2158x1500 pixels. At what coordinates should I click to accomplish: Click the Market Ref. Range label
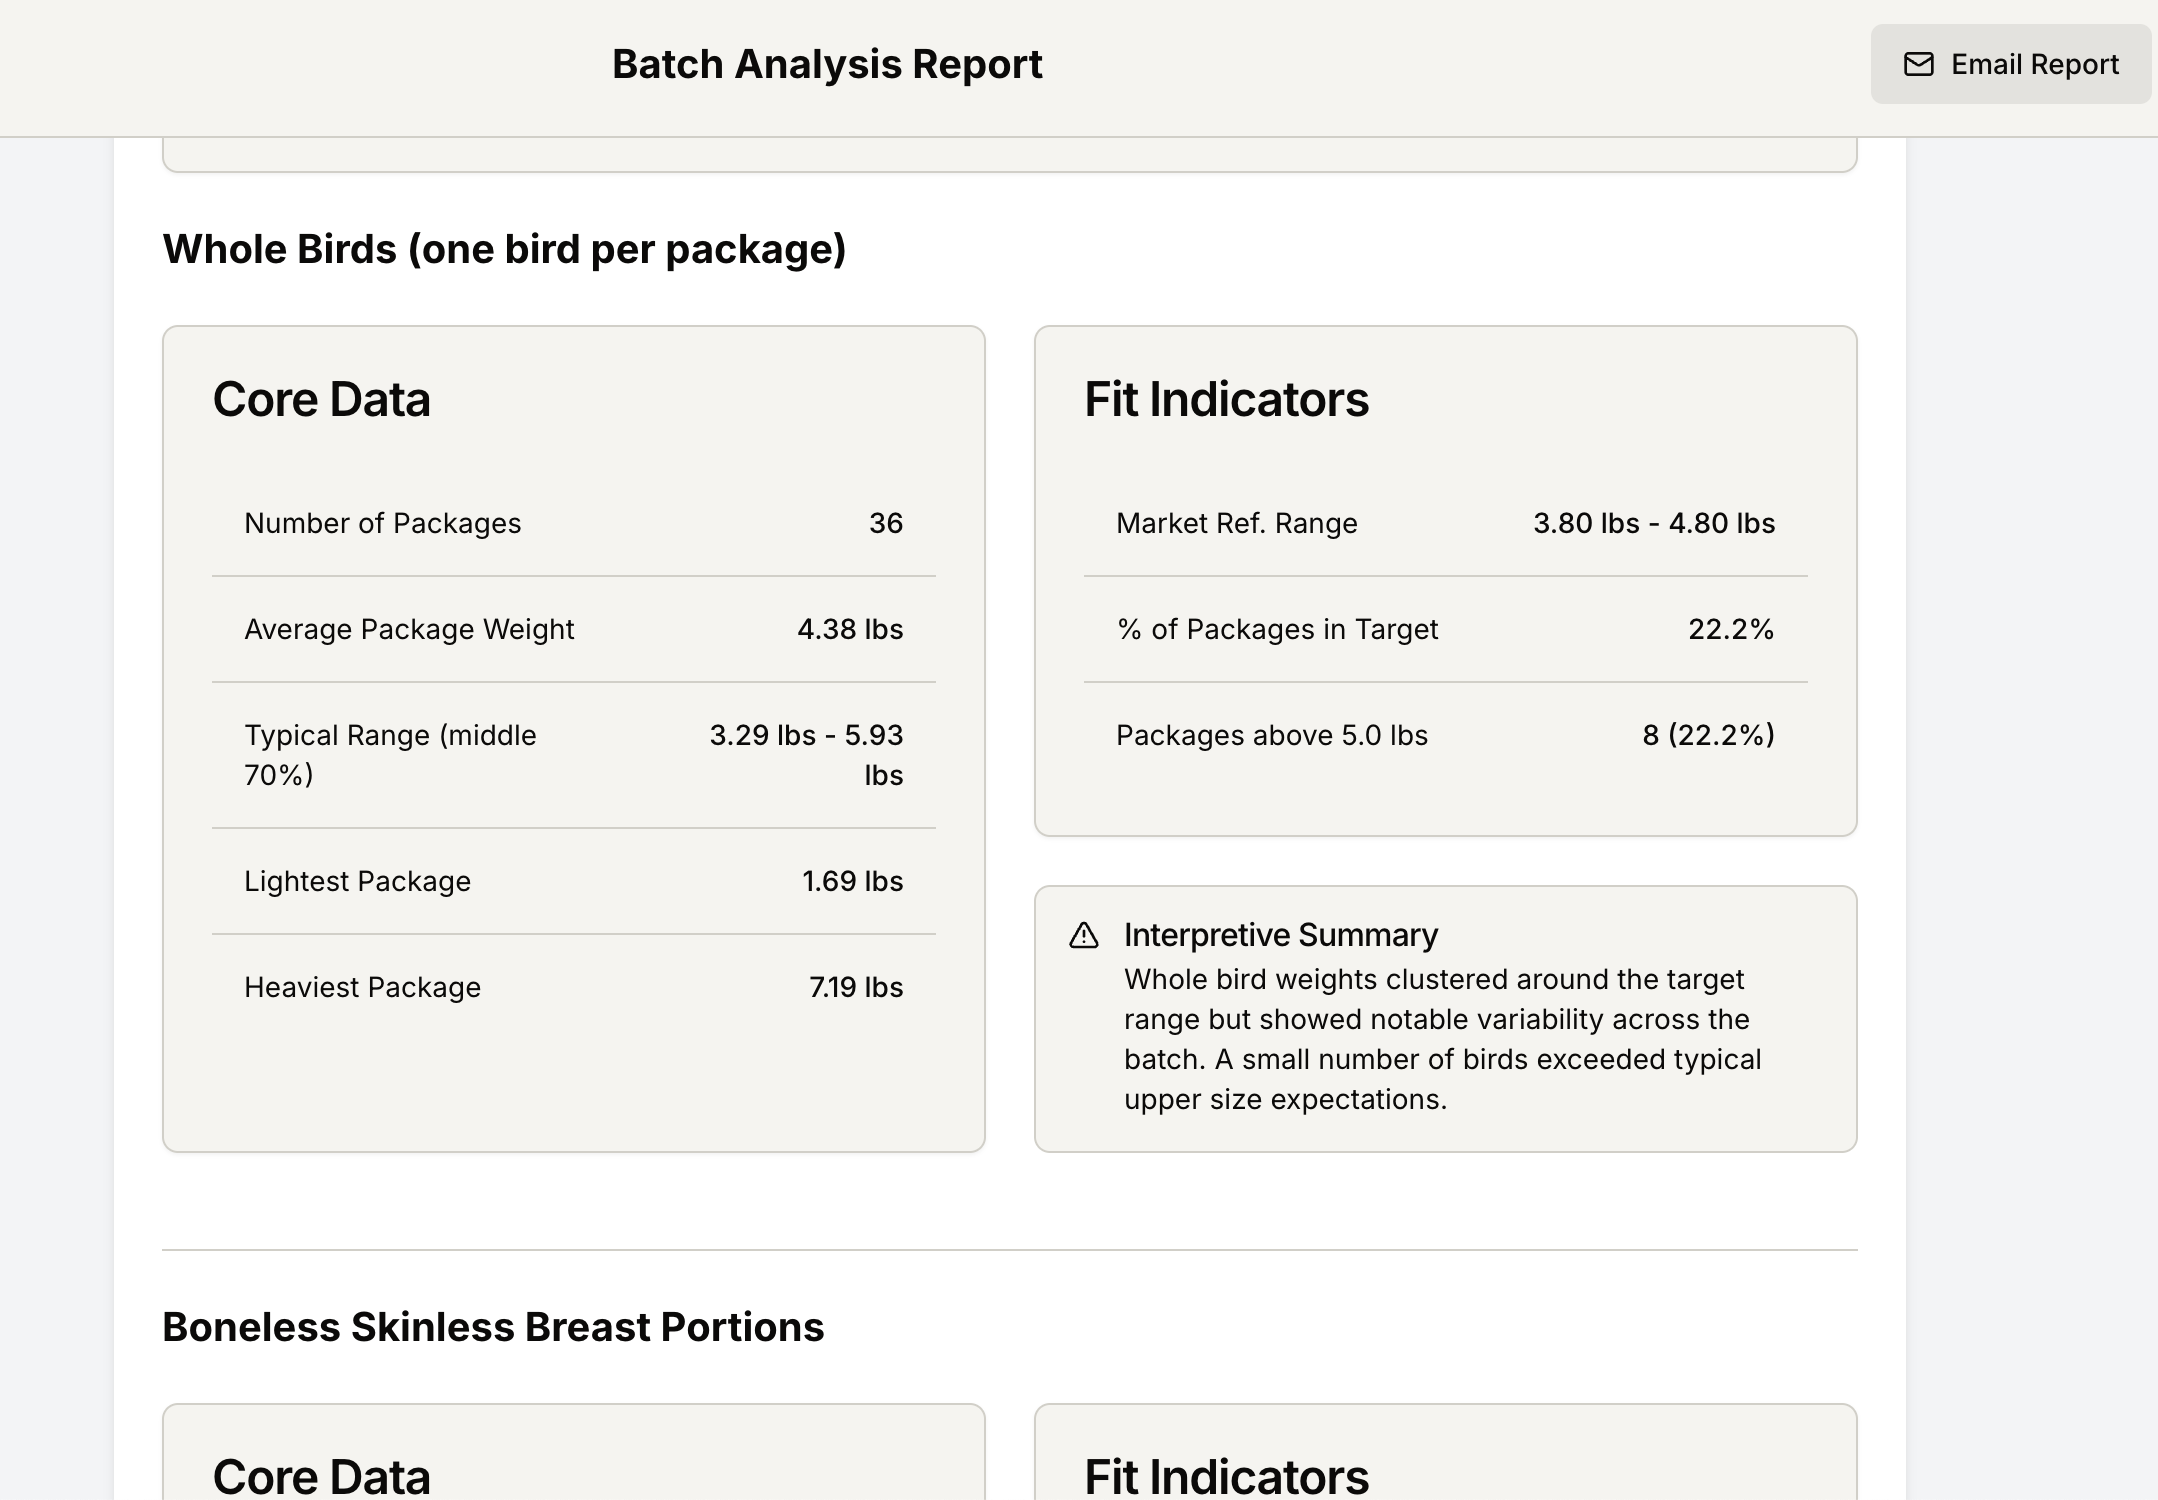click(1236, 523)
